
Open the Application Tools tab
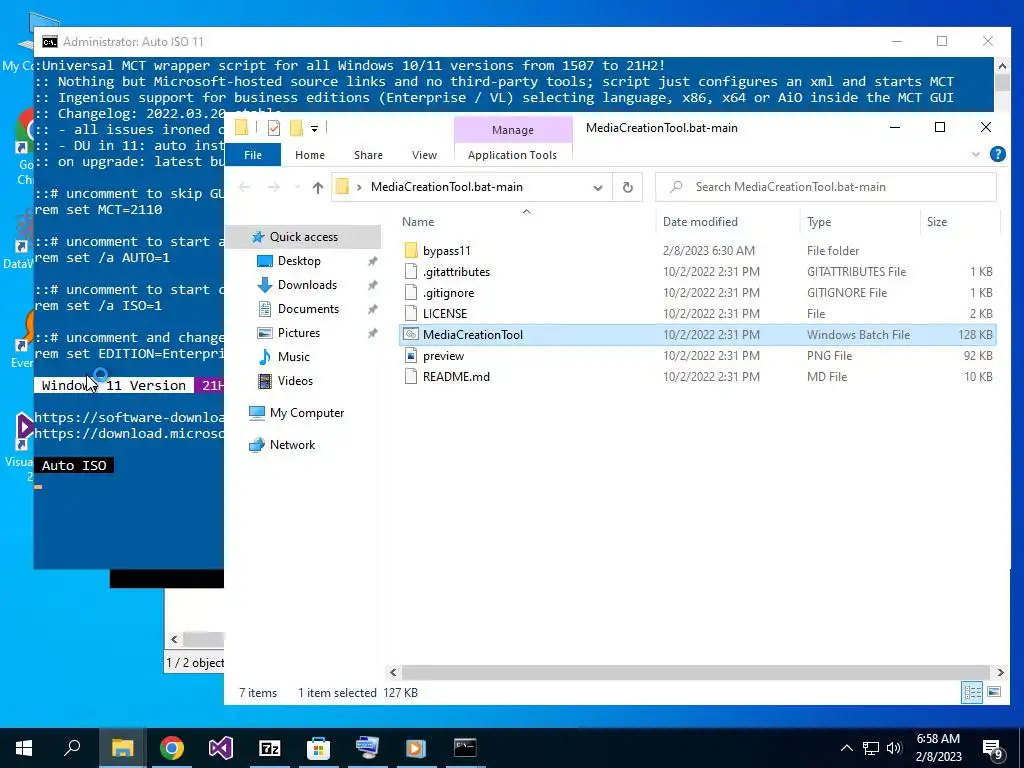[513, 155]
